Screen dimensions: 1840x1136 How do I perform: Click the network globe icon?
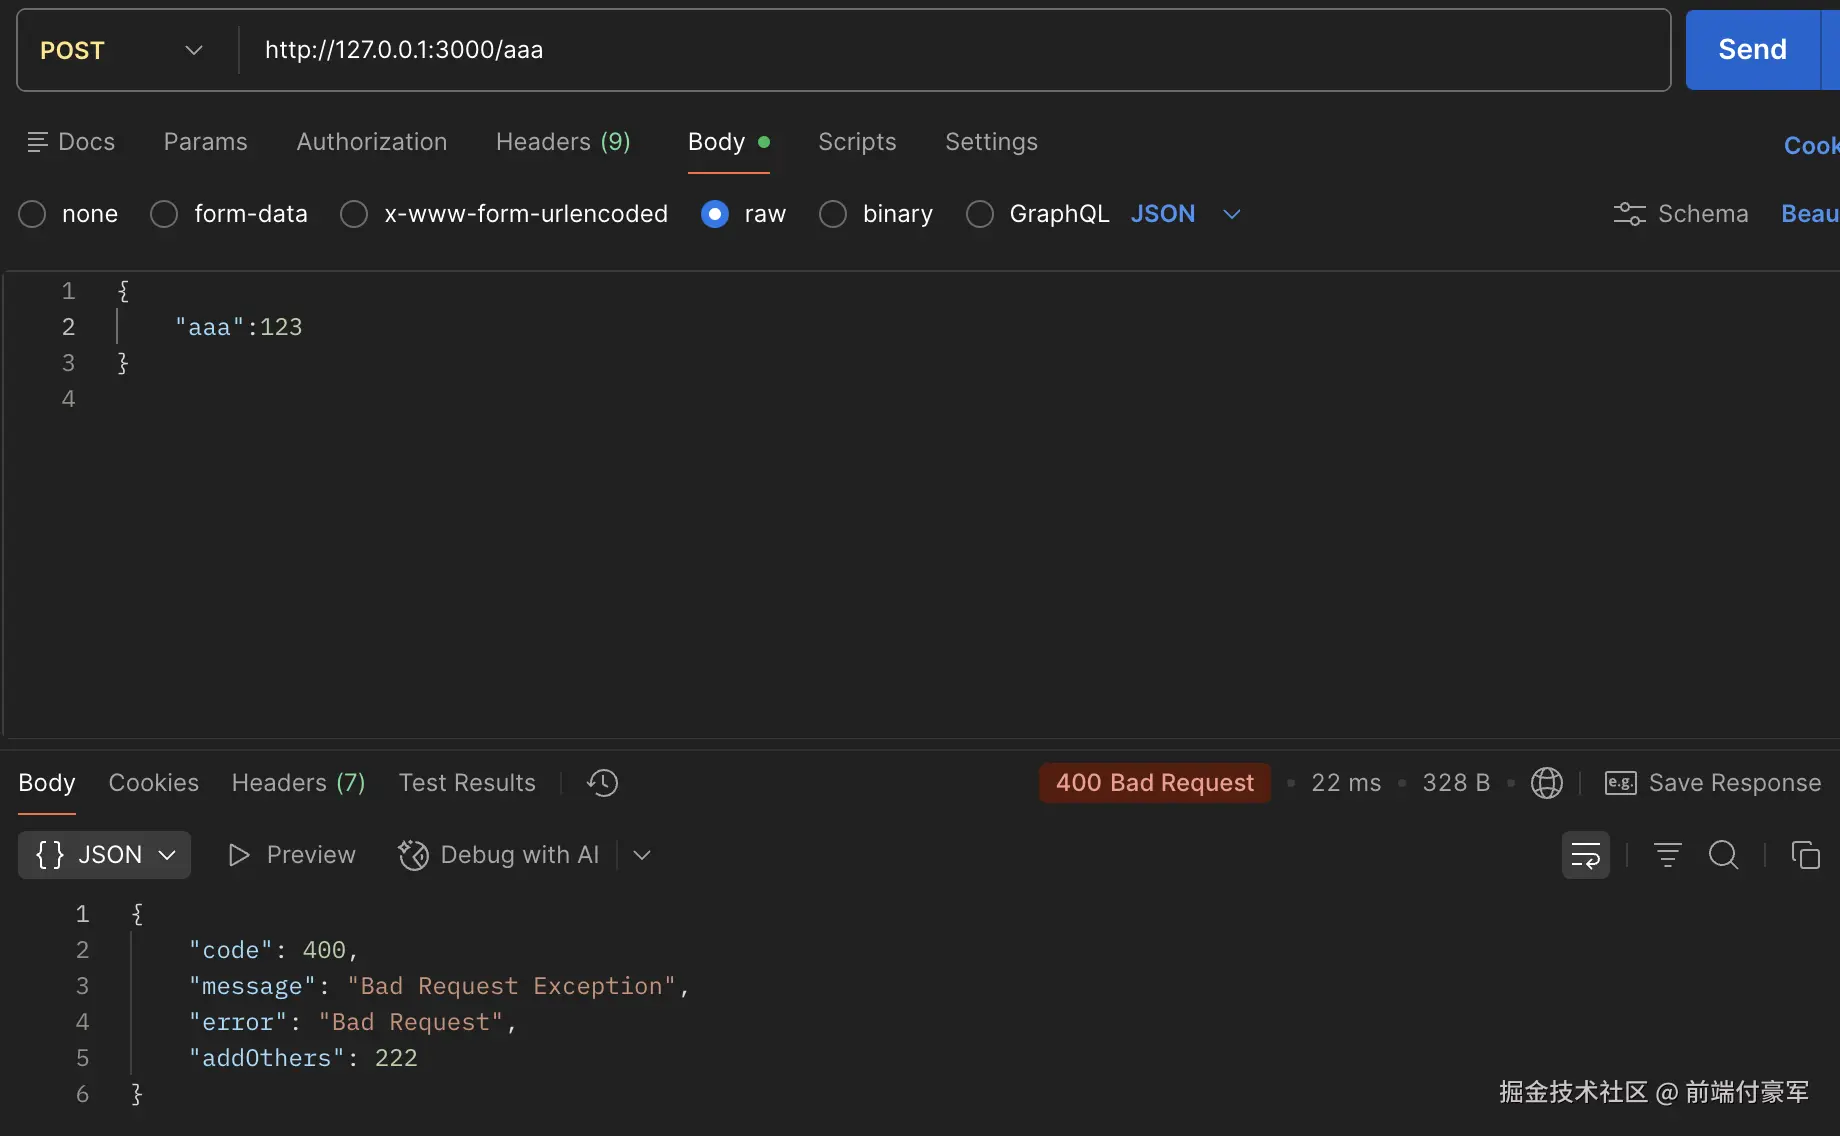click(x=1546, y=783)
